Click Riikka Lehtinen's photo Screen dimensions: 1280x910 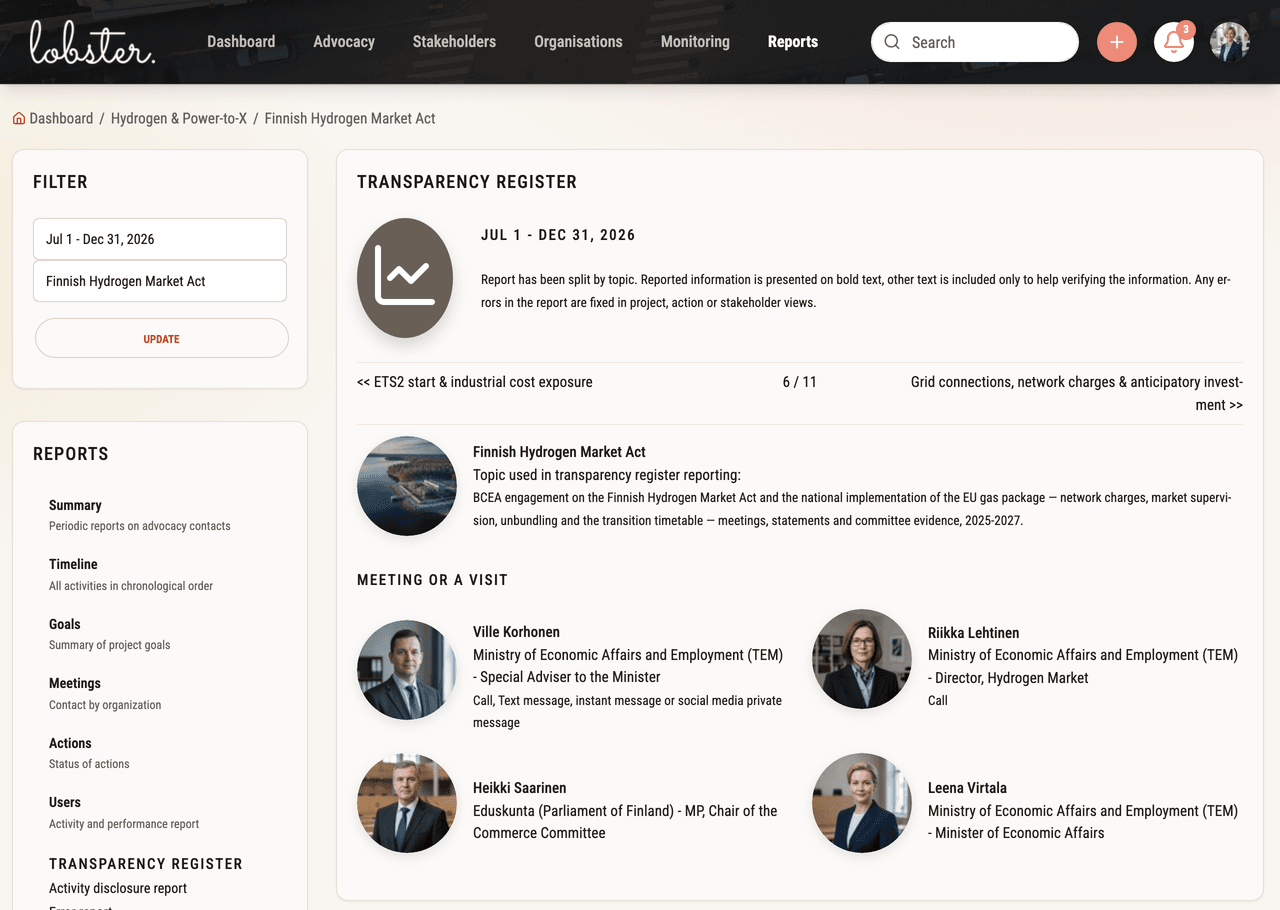click(x=862, y=659)
